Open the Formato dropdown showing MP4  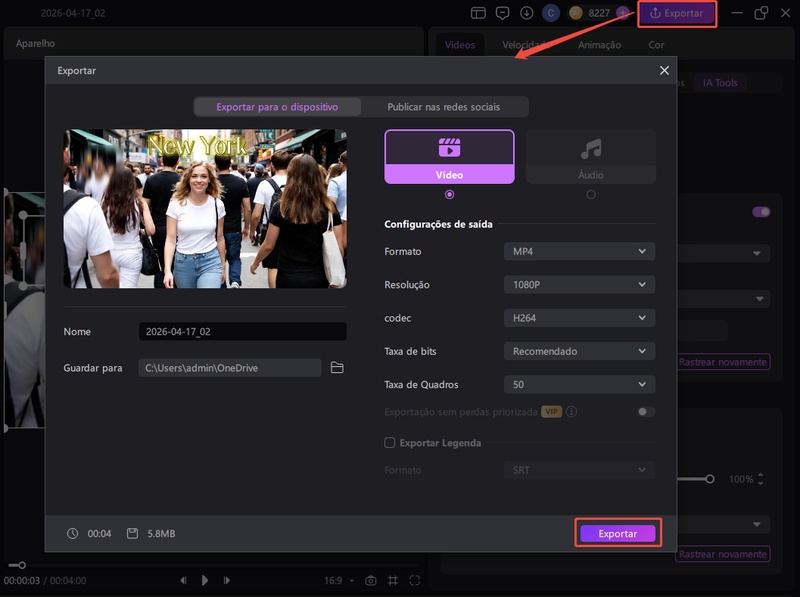(x=578, y=251)
